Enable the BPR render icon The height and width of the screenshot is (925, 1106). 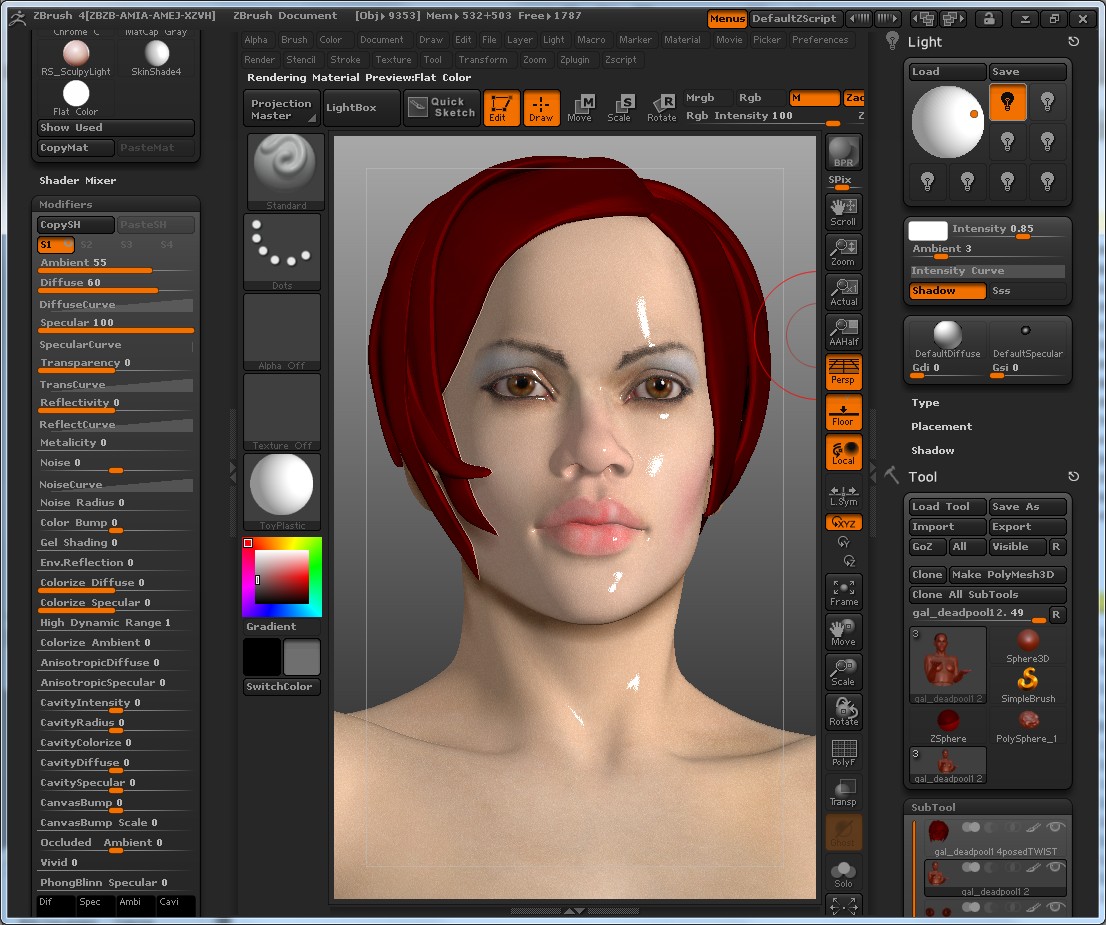[x=843, y=152]
